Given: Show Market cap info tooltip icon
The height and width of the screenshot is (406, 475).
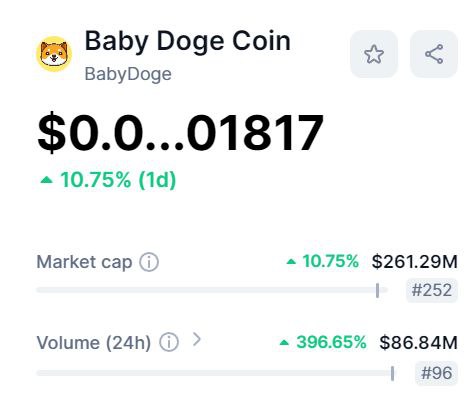Looking at the screenshot, I should pos(149,262).
